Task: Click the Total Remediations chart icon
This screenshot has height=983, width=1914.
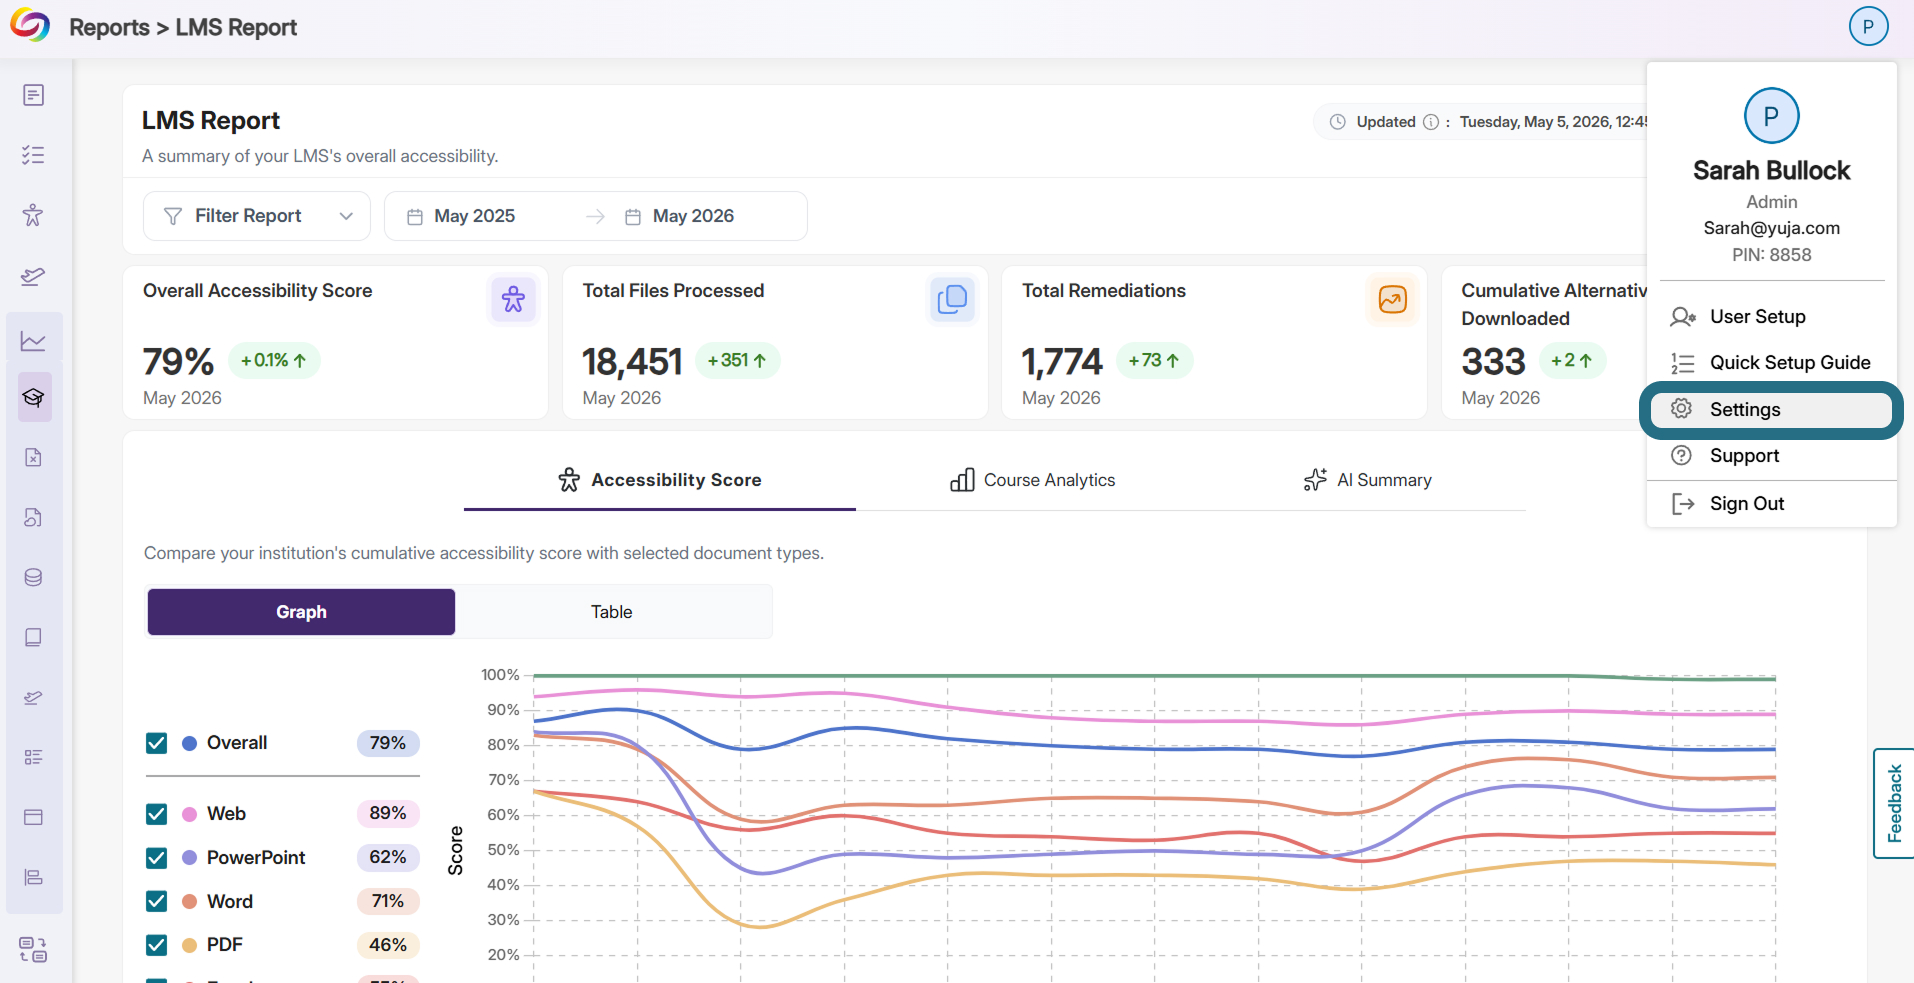Action: [1392, 299]
